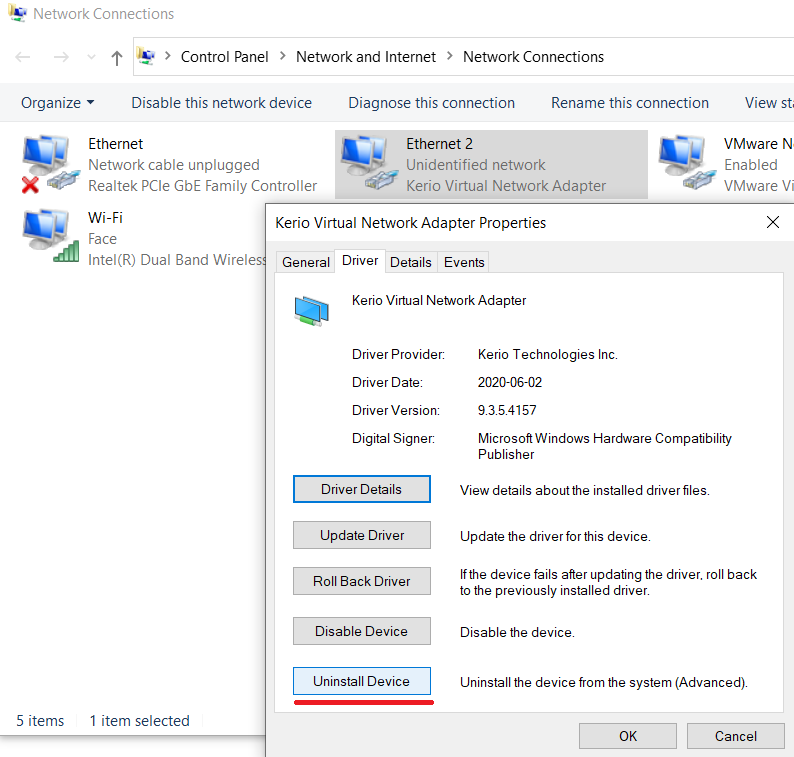This screenshot has height=757, width=794.
Task: Click Network and Internet breadcrumb
Action: [x=366, y=57]
